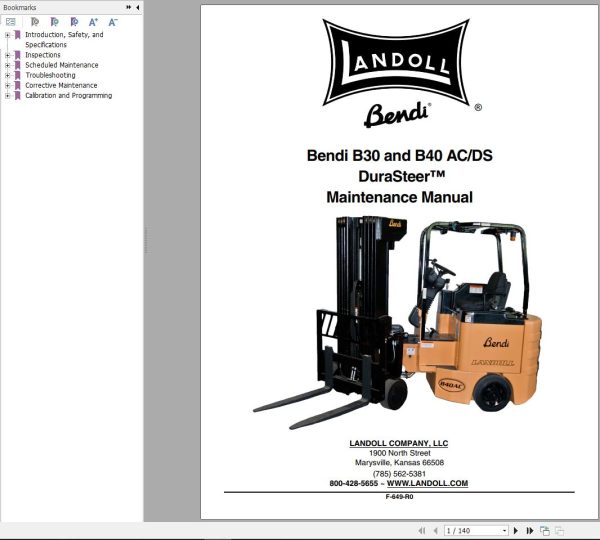Screen dimensions: 600x540
Task: Click the double-arrow expand panel icon
Action: click(129, 7)
